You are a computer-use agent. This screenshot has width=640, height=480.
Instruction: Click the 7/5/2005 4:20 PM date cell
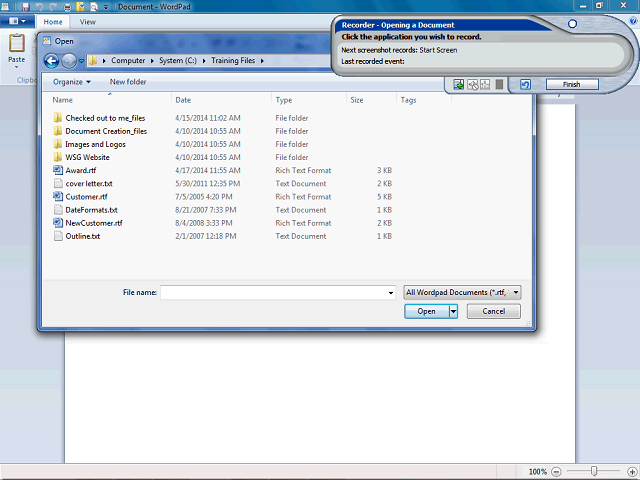tap(204, 197)
